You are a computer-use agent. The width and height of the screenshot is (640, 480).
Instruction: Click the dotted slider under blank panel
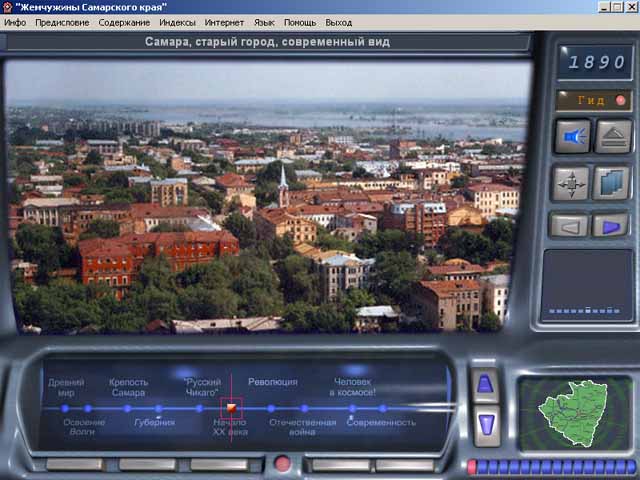(585, 311)
